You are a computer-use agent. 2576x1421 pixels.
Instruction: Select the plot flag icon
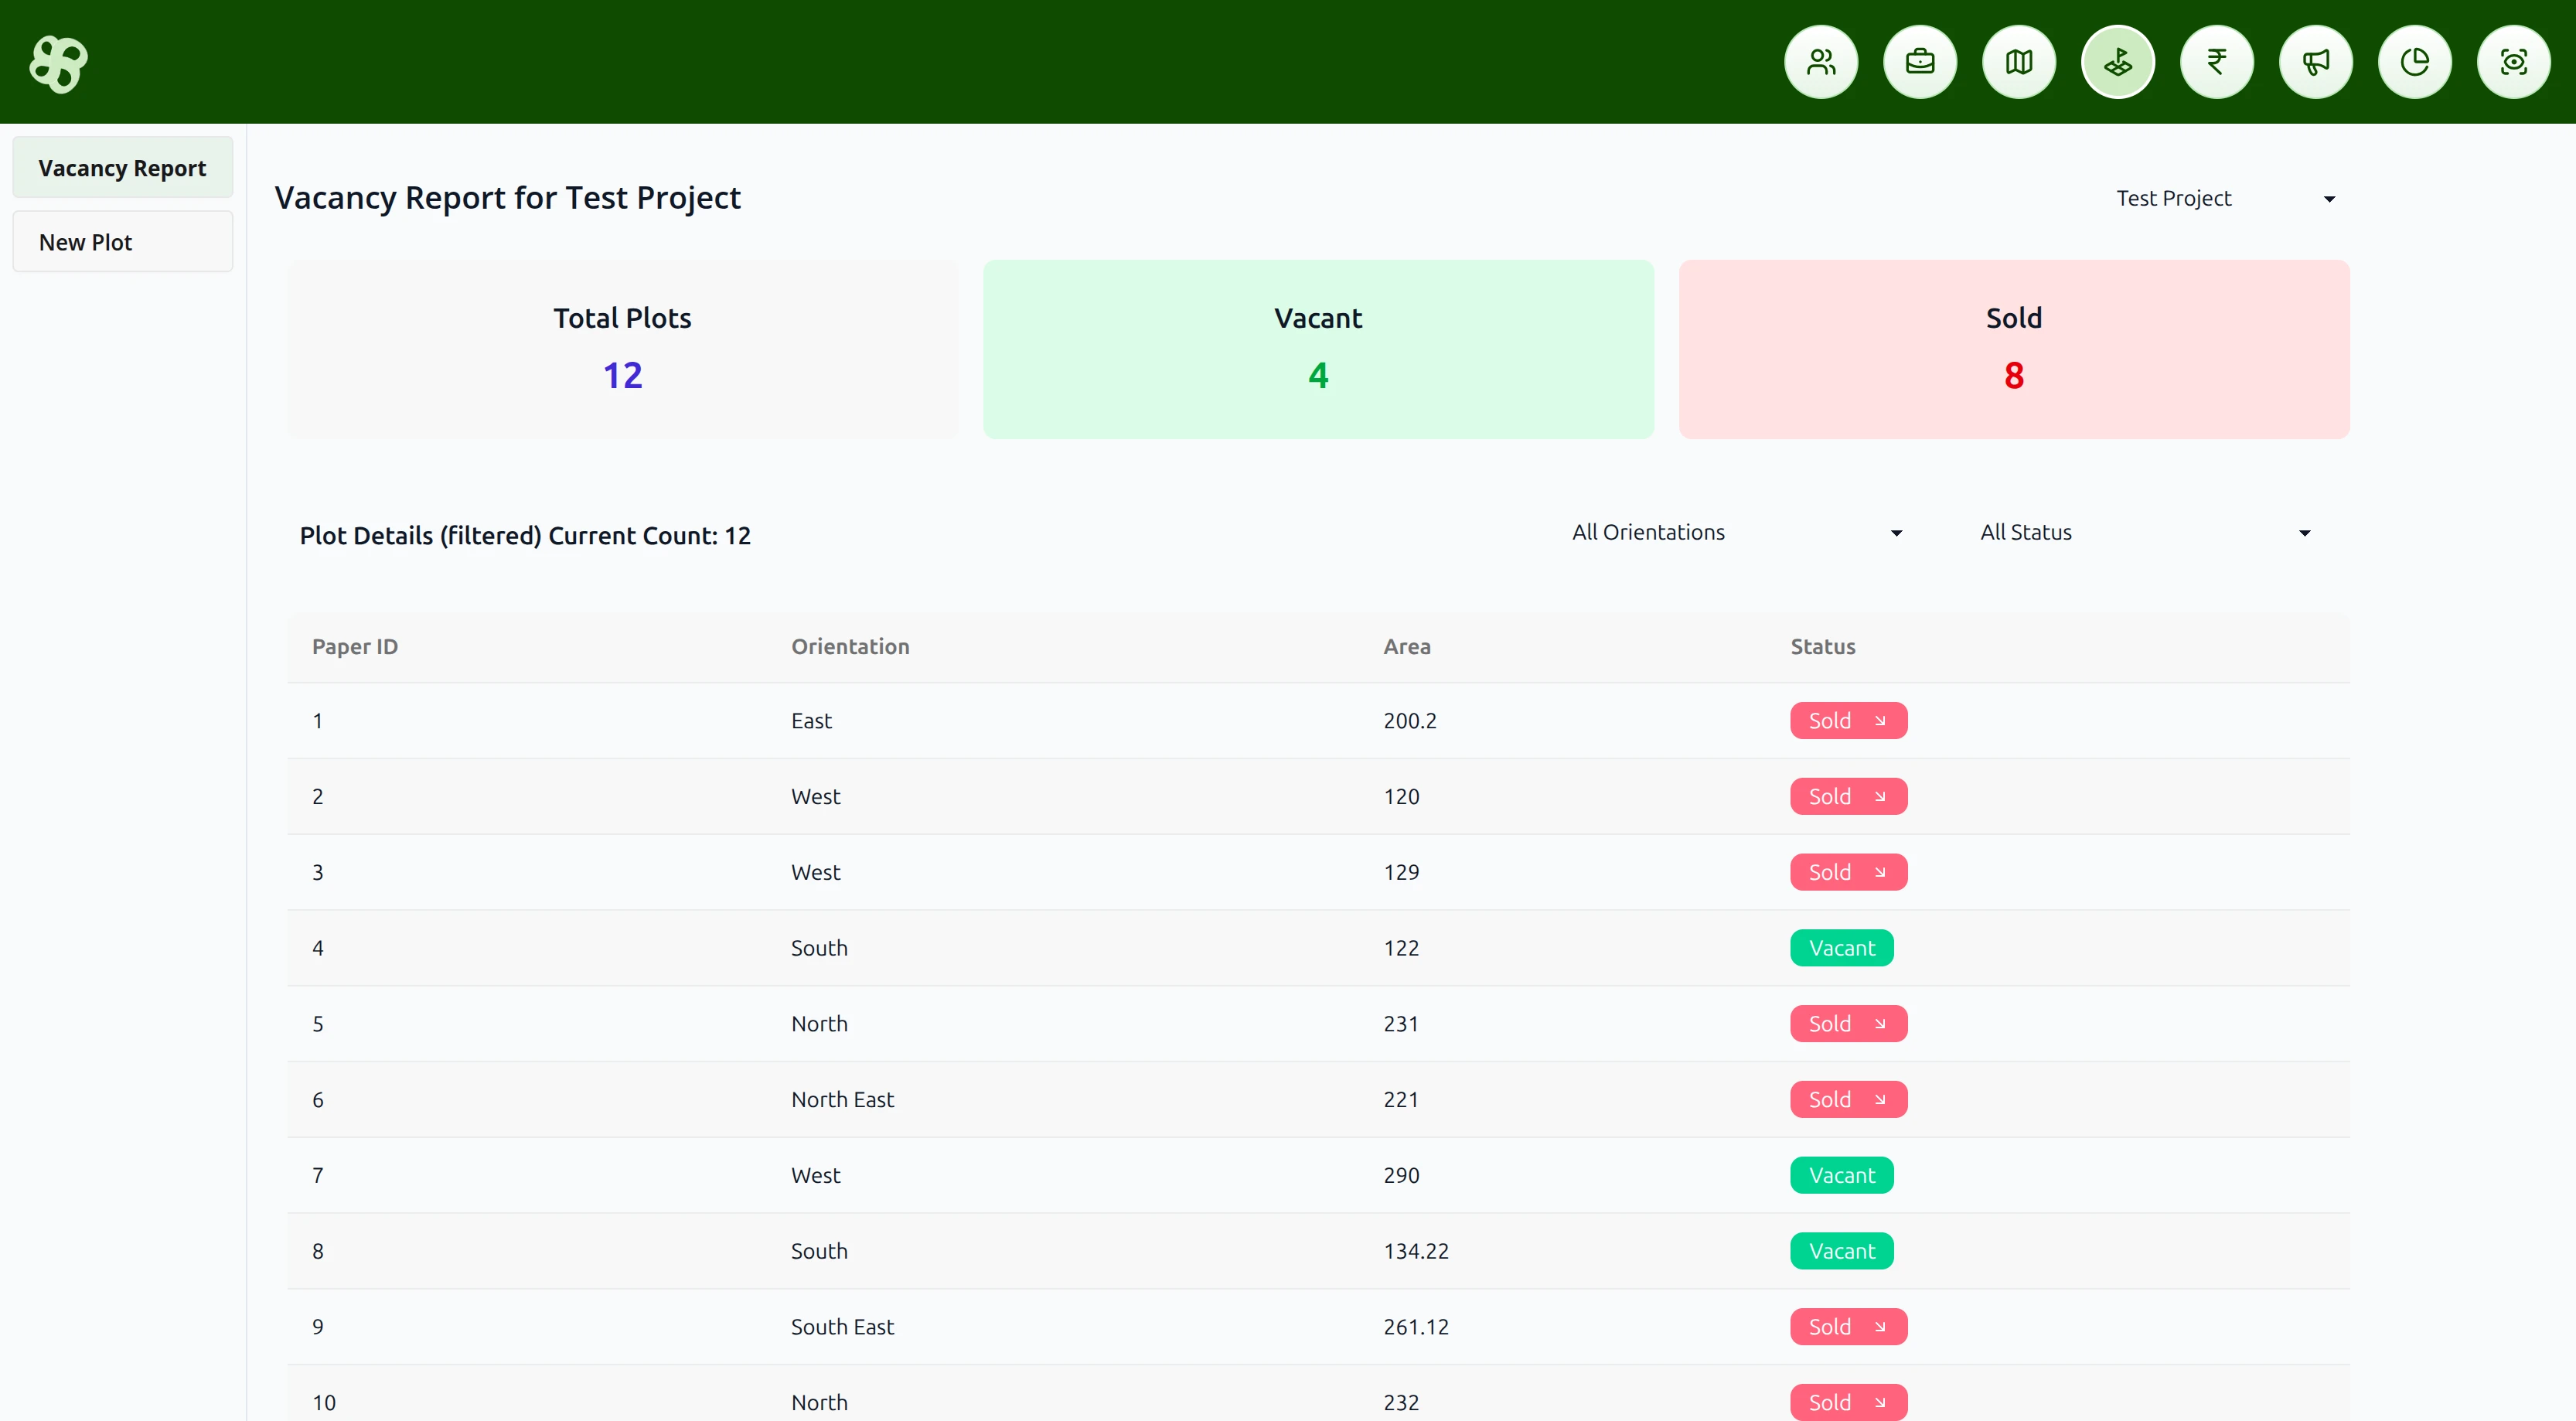click(2118, 62)
